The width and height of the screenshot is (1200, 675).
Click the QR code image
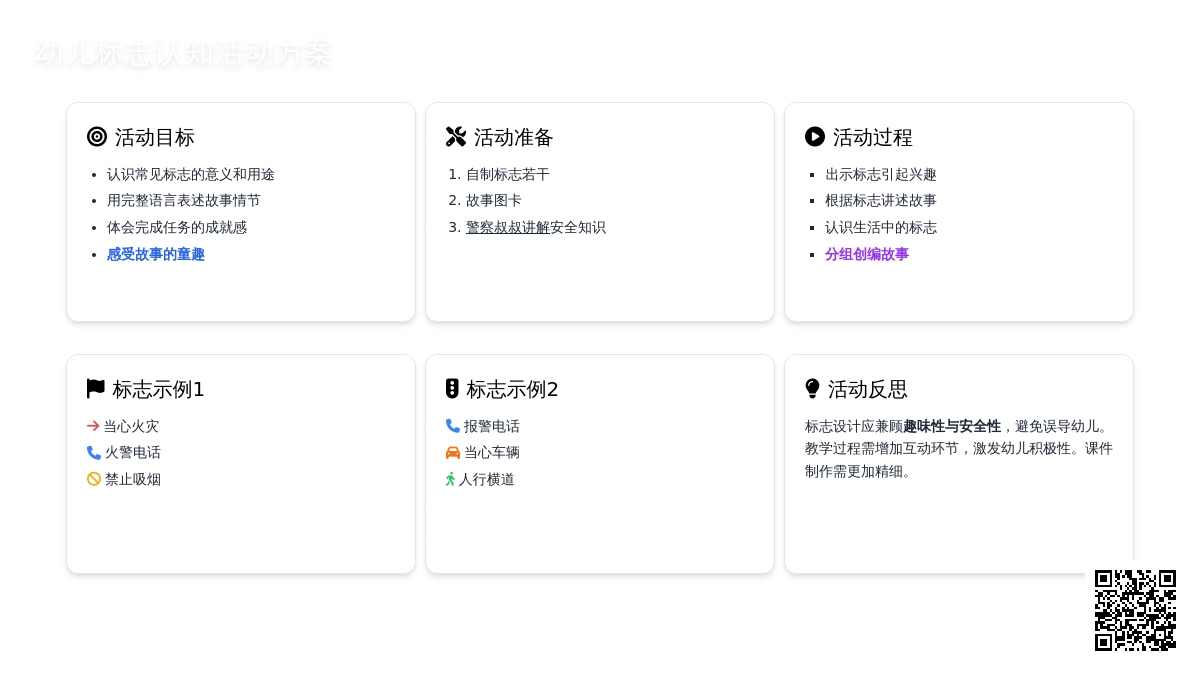(1135, 610)
